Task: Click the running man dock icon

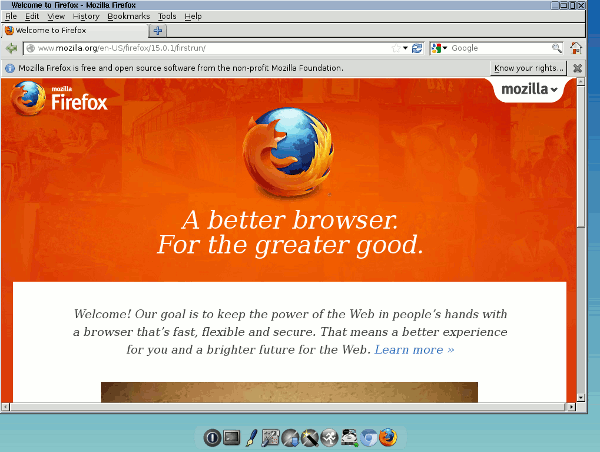Action: point(329,437)
